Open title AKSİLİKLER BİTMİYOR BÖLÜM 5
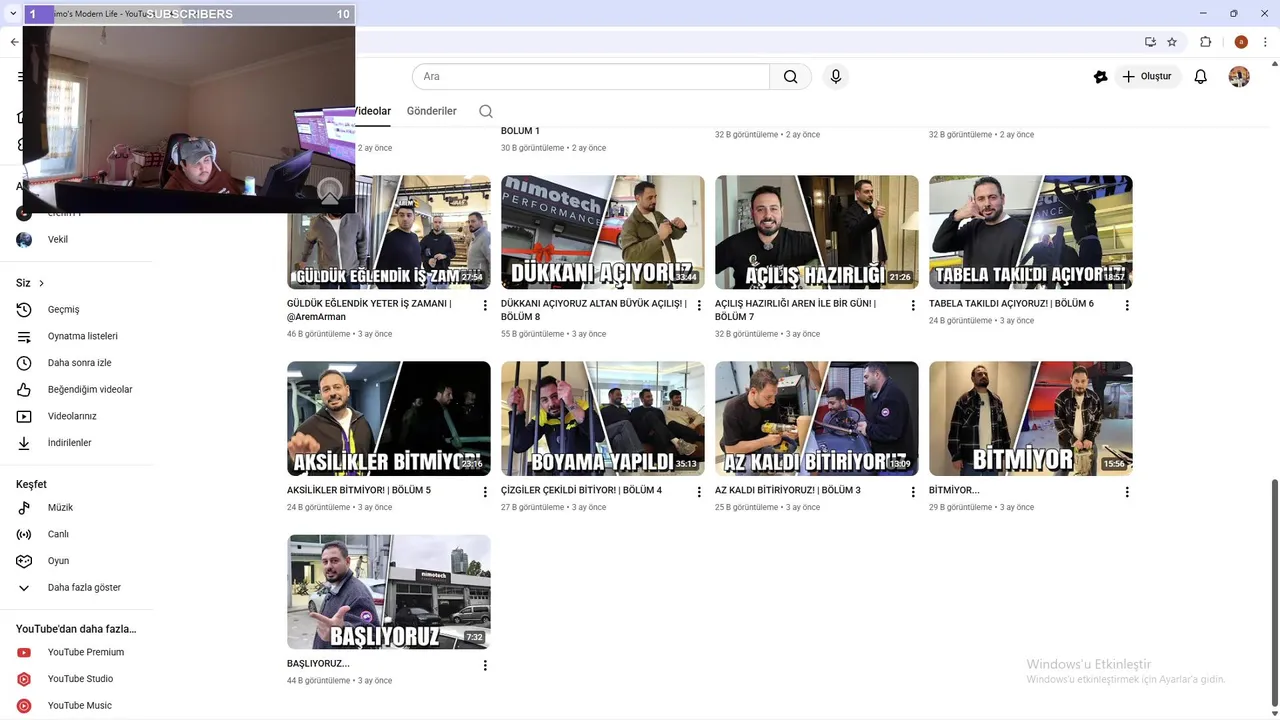The image size is (1280, 720). coord(359,491)
